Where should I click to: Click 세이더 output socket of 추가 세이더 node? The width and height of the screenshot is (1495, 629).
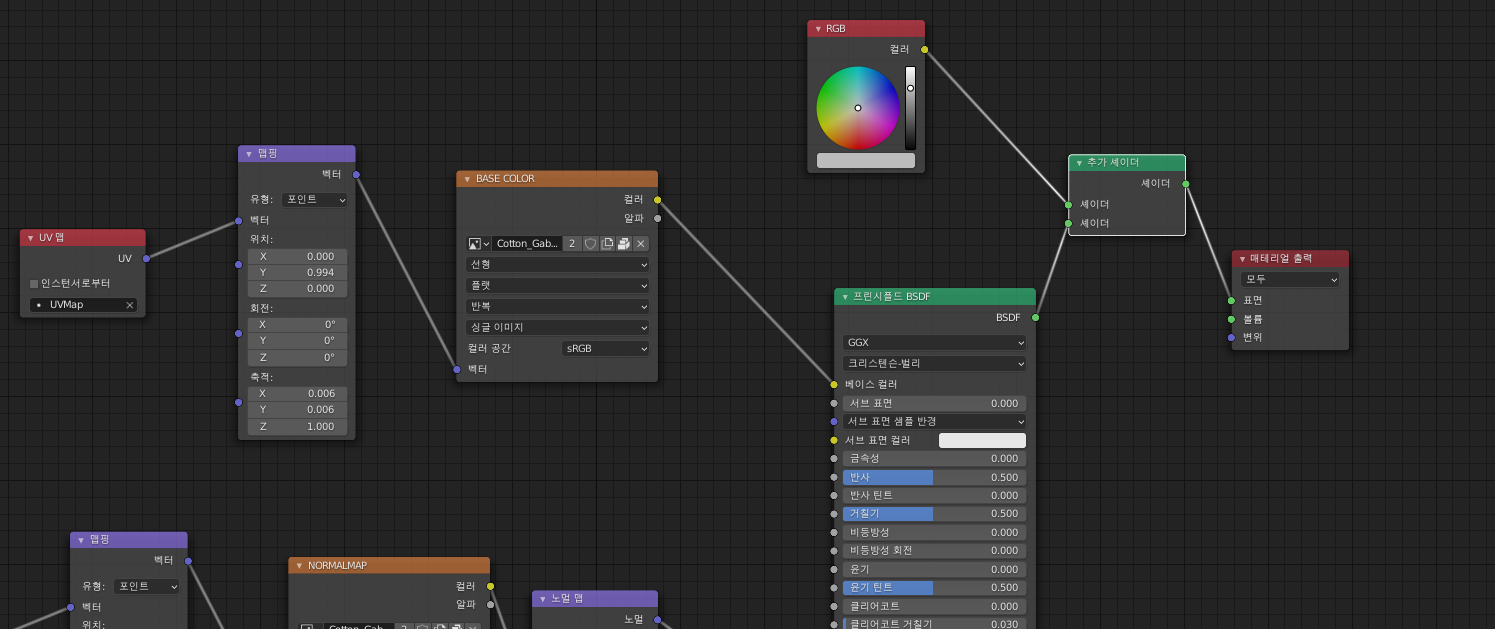1186,184
